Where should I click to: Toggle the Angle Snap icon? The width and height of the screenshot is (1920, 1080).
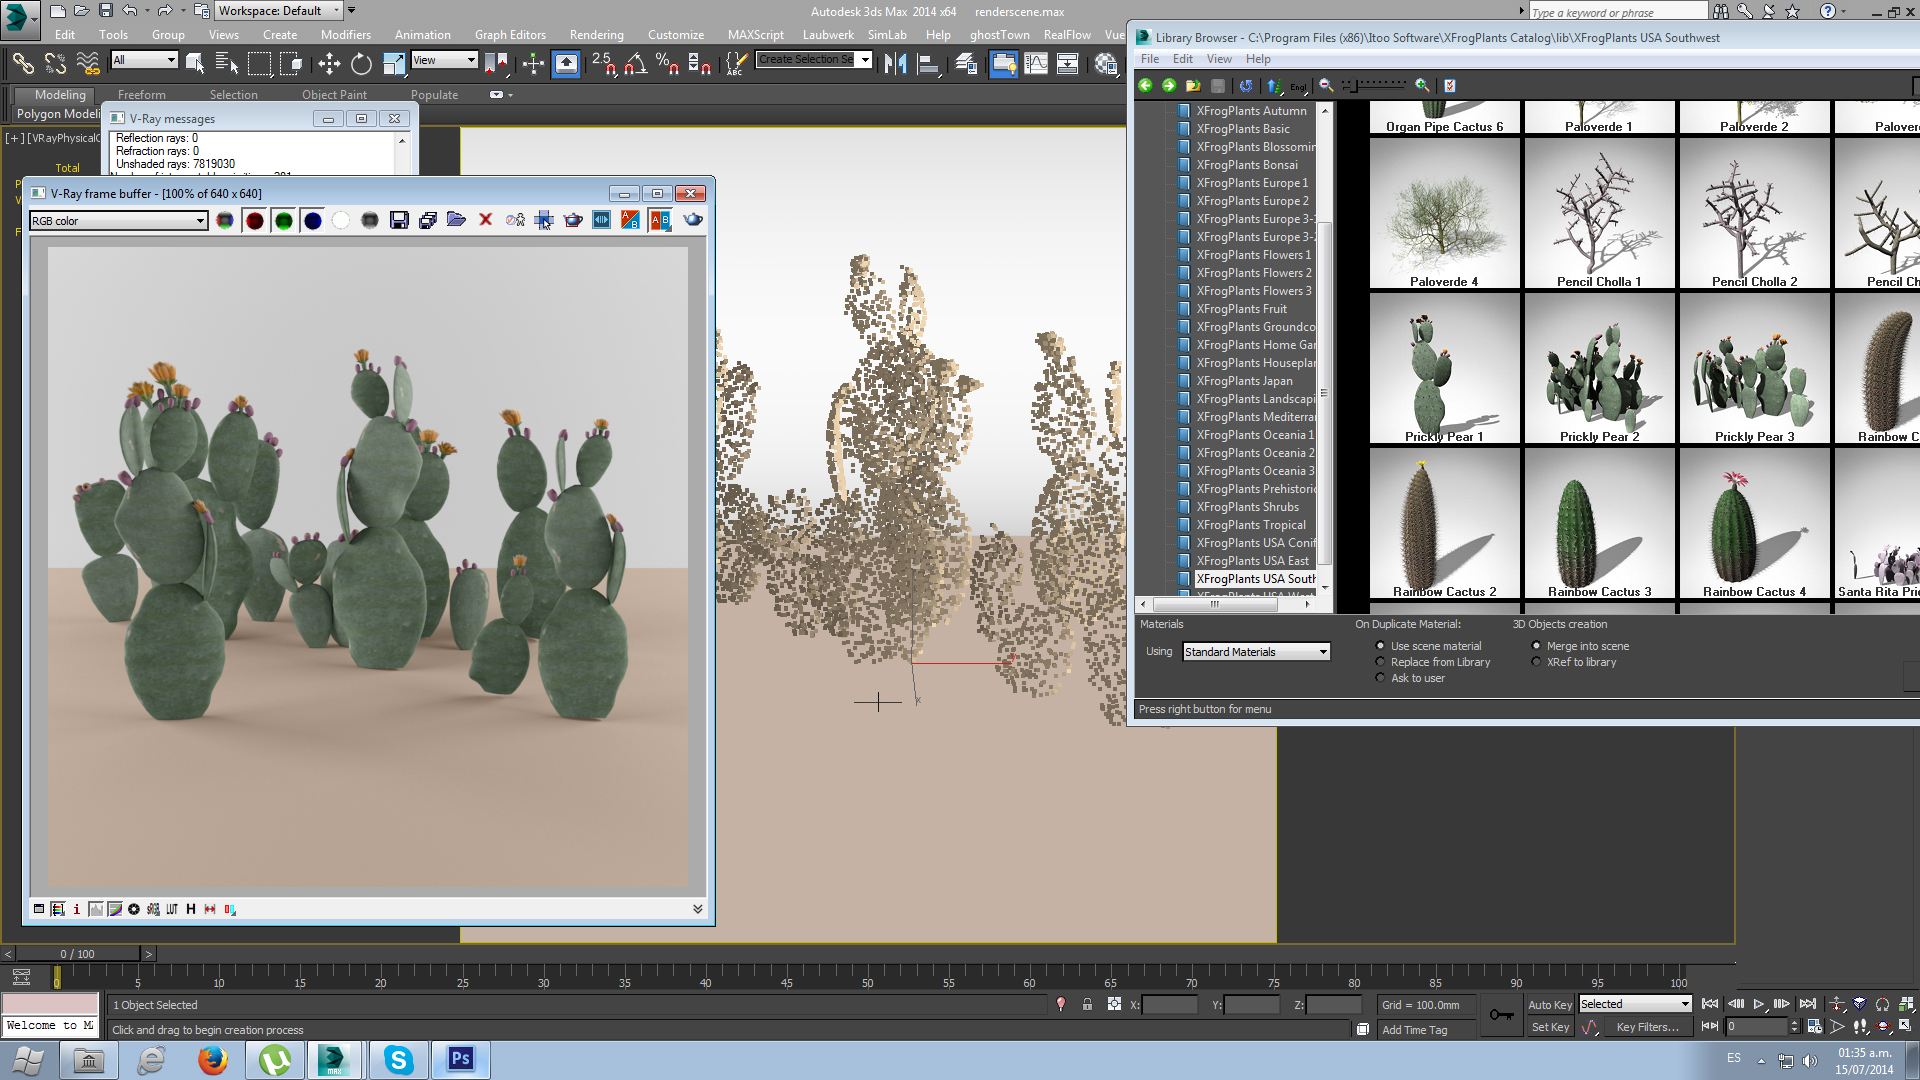[x=635, y=64]
